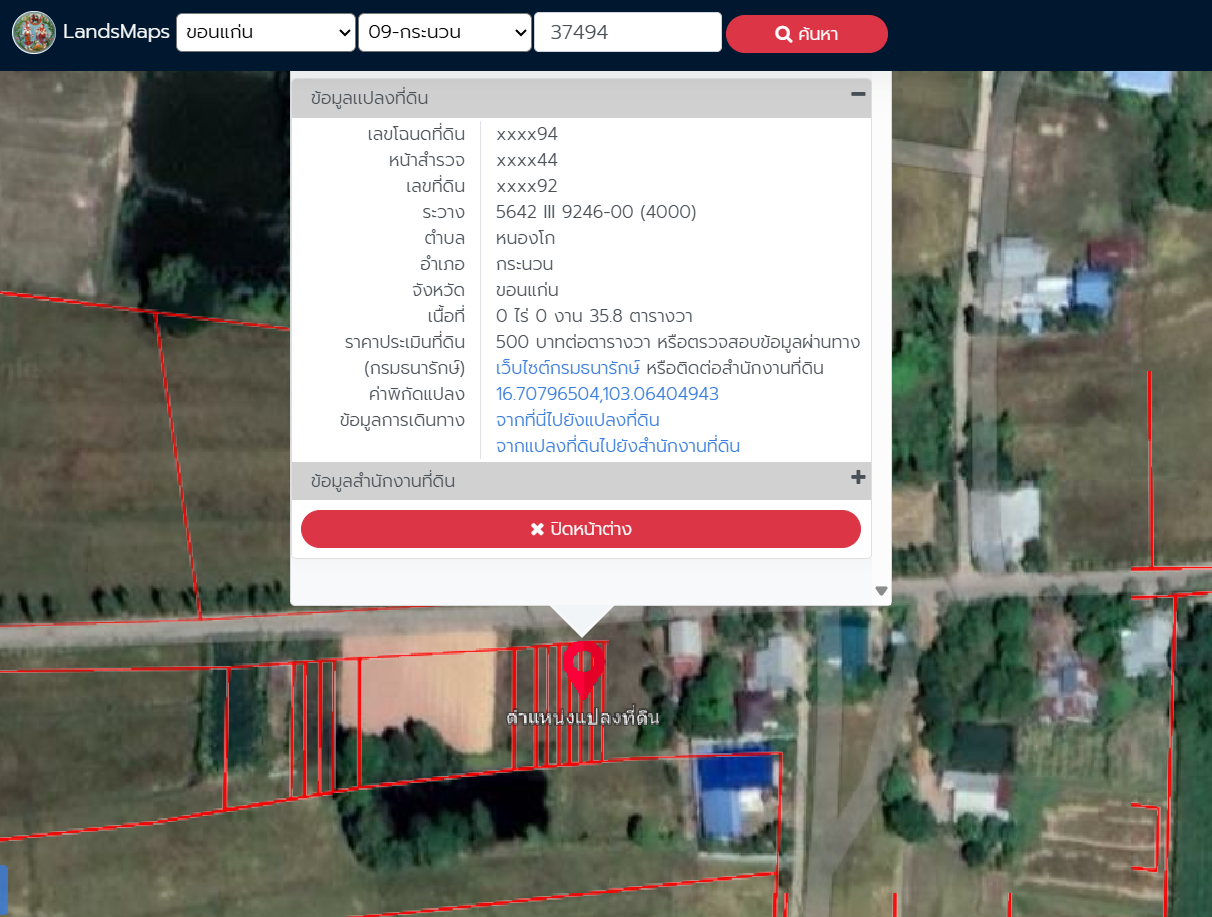
Task: Open the ขอนแก่น province dropdown
Action: [x=266, y=32]
